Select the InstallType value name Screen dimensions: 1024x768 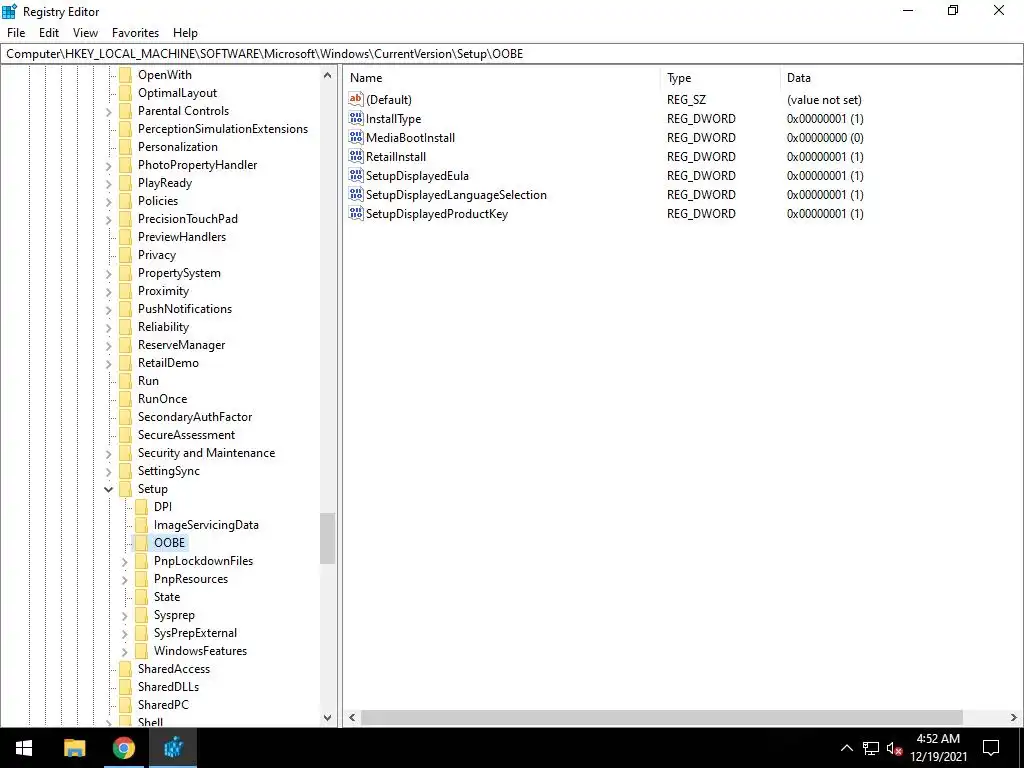pyautogui.click(x=393, y=118)
